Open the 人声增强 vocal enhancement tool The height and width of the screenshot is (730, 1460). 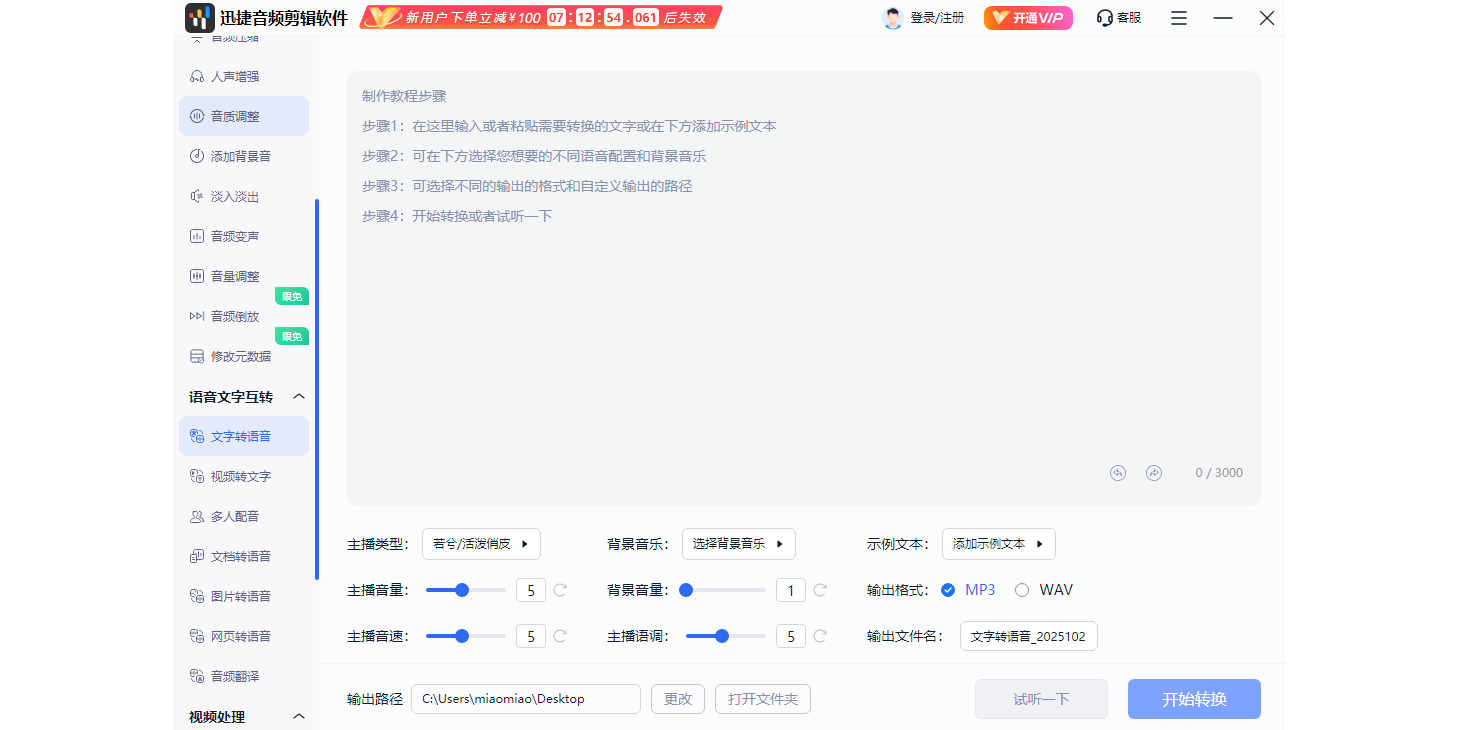(x=232, y=75)
